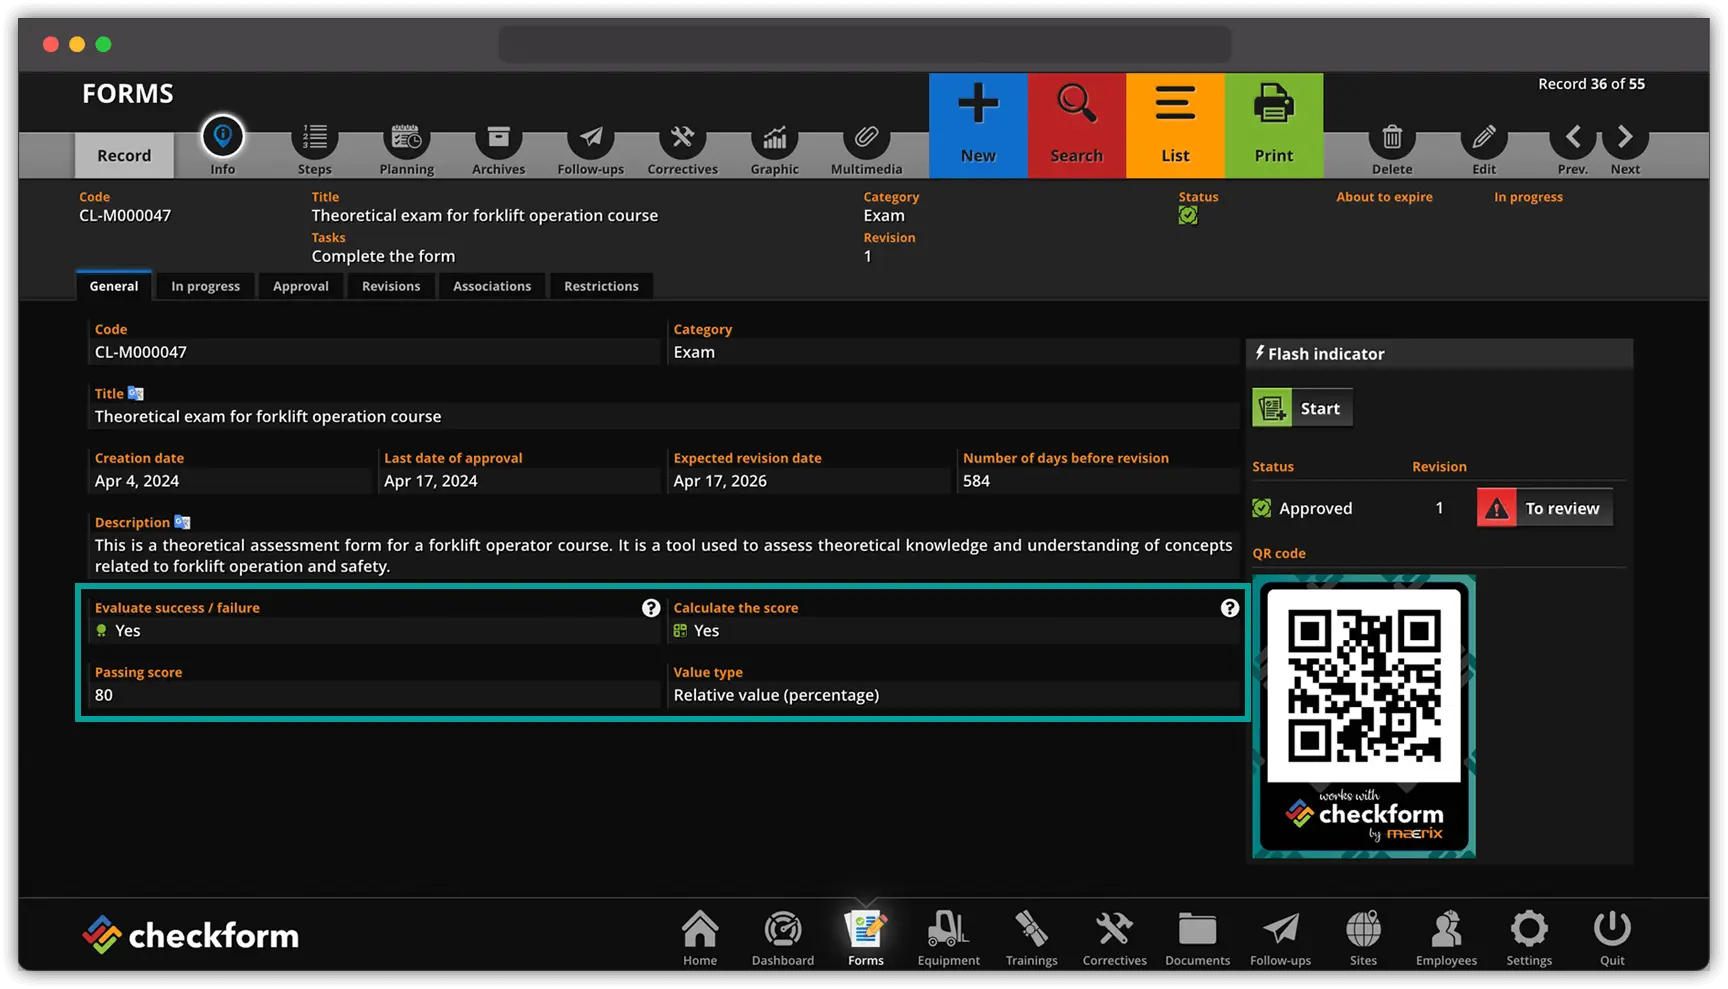
Task: Click the Description text field
Action: [x=664, y=555]
